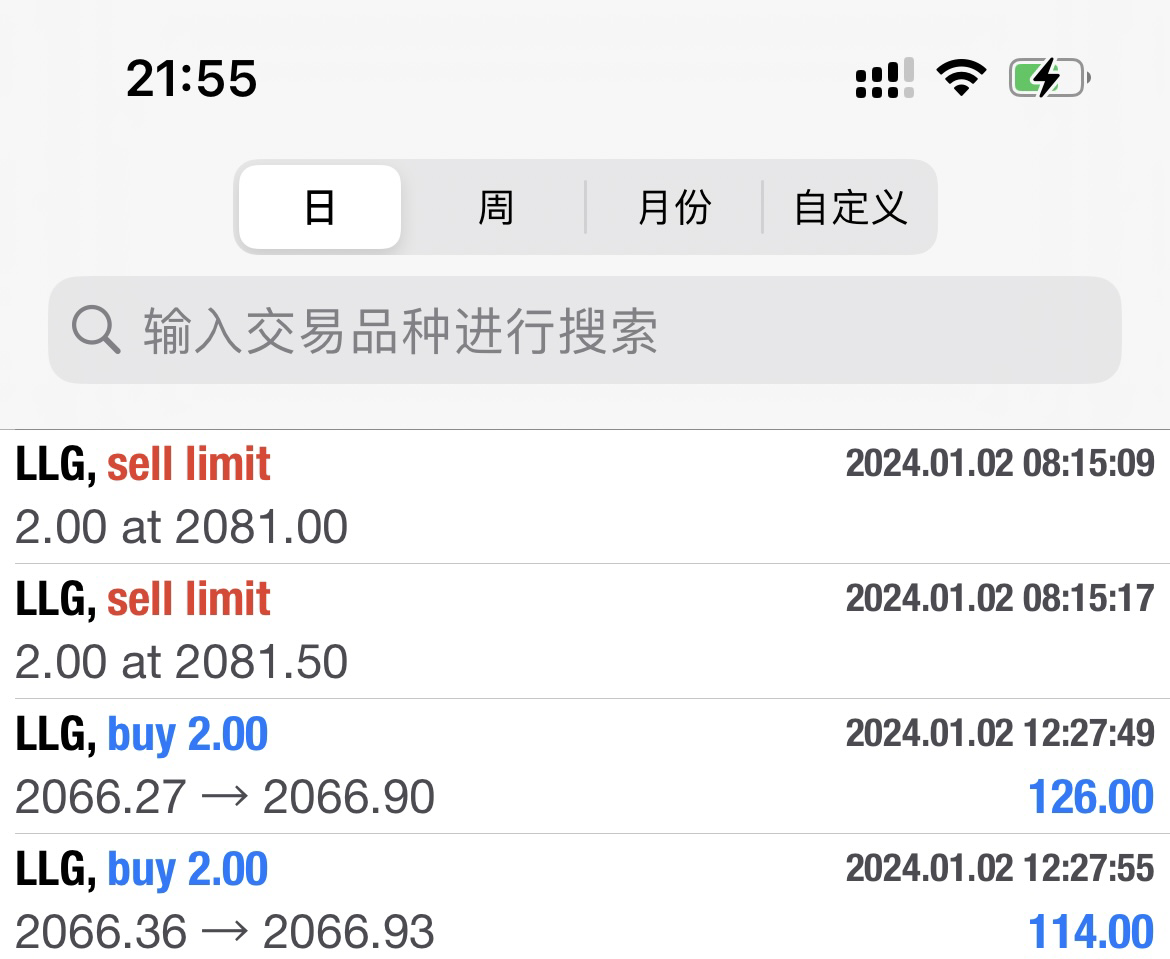Open the buy trade 2066.27 → 2066.90
Screen dimensions: 1170x959
pos(585,766)
